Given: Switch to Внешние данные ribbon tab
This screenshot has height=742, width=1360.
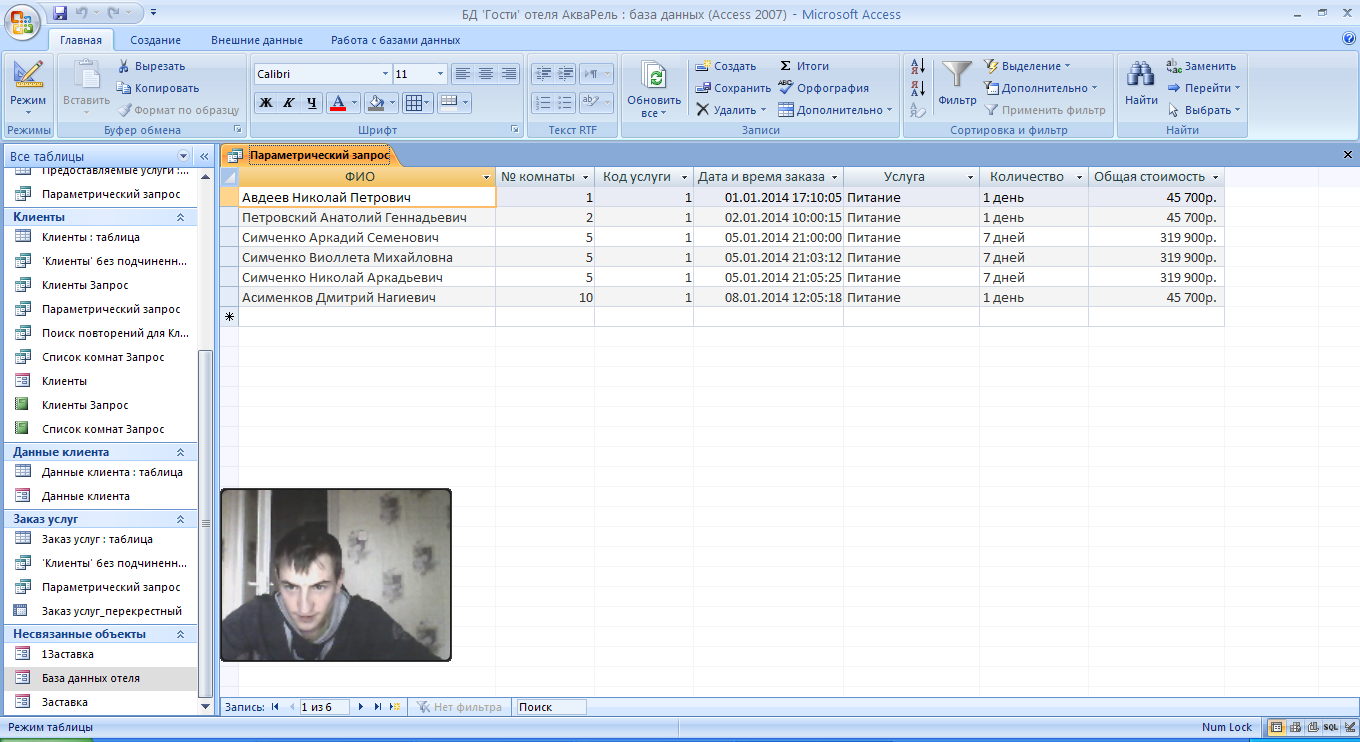Looking at the screenshot, I should [257, 40].
